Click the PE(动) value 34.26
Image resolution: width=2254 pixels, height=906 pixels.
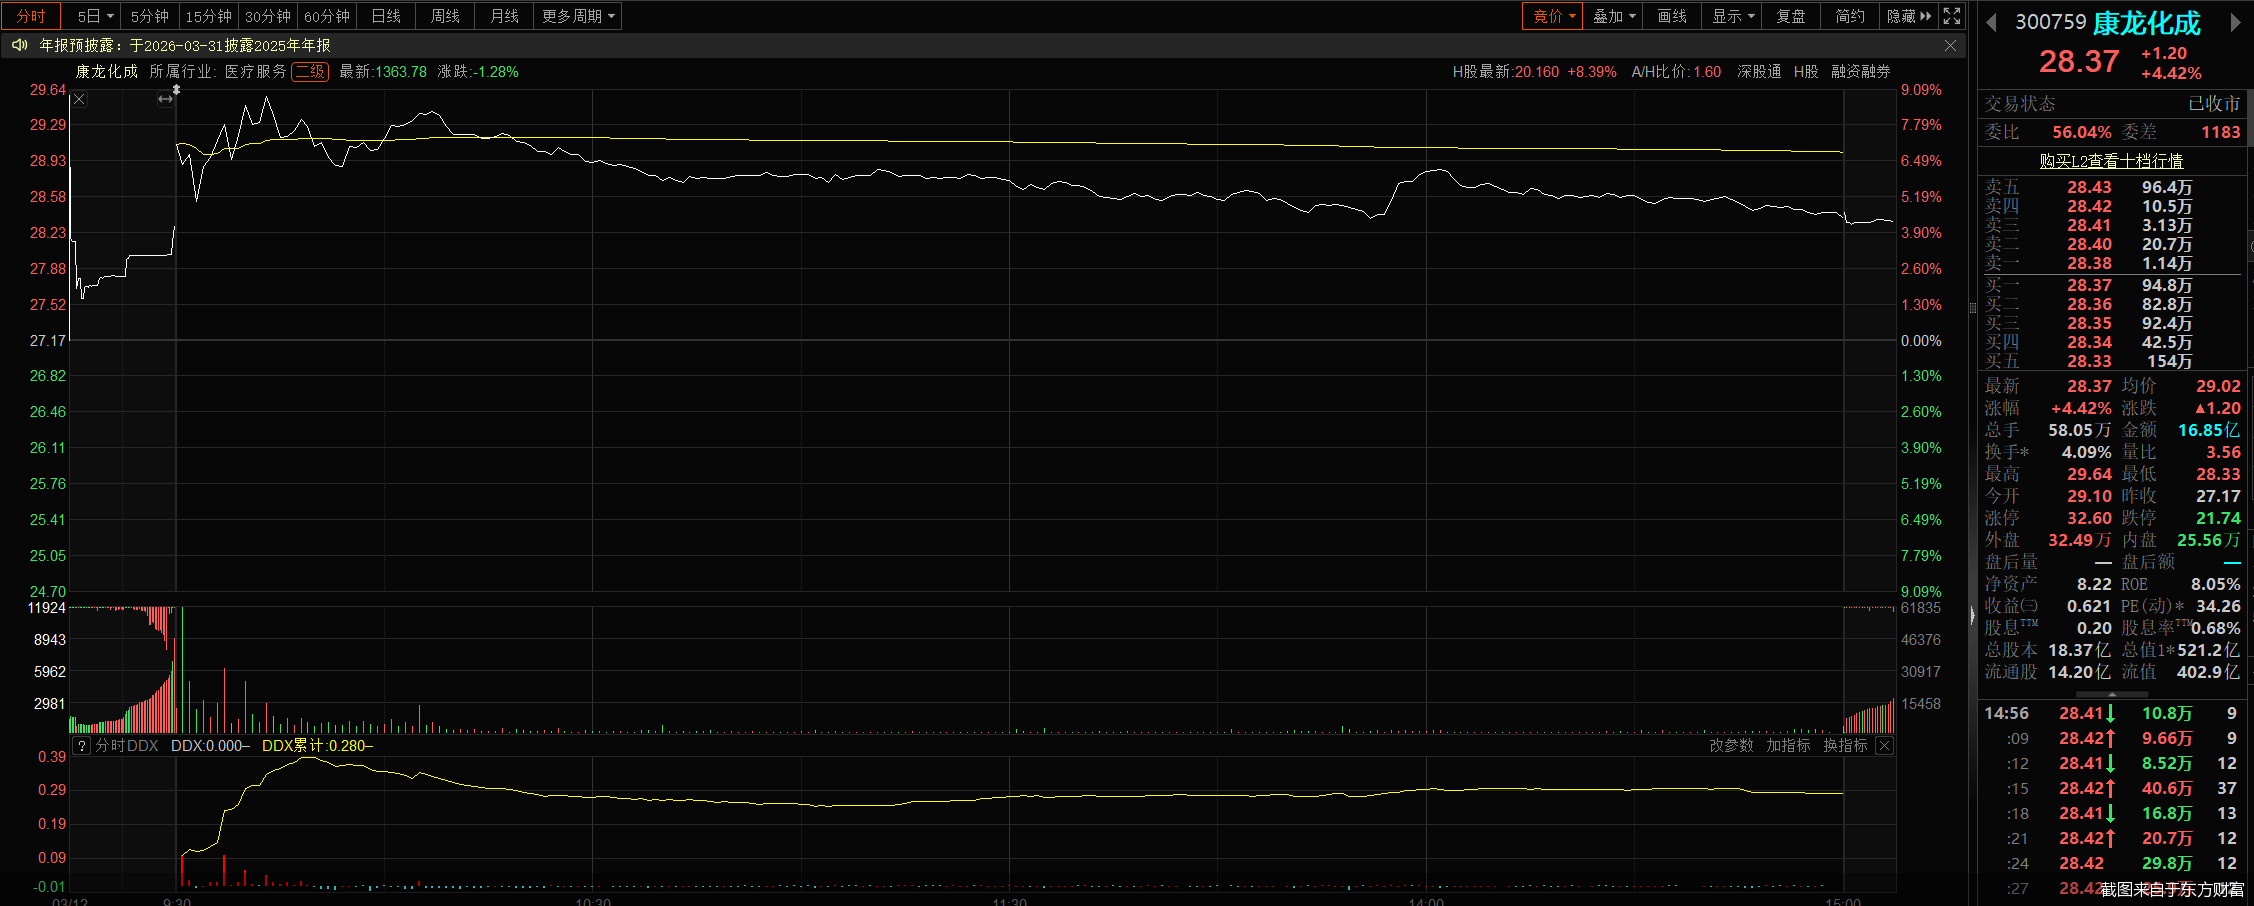2218,606
